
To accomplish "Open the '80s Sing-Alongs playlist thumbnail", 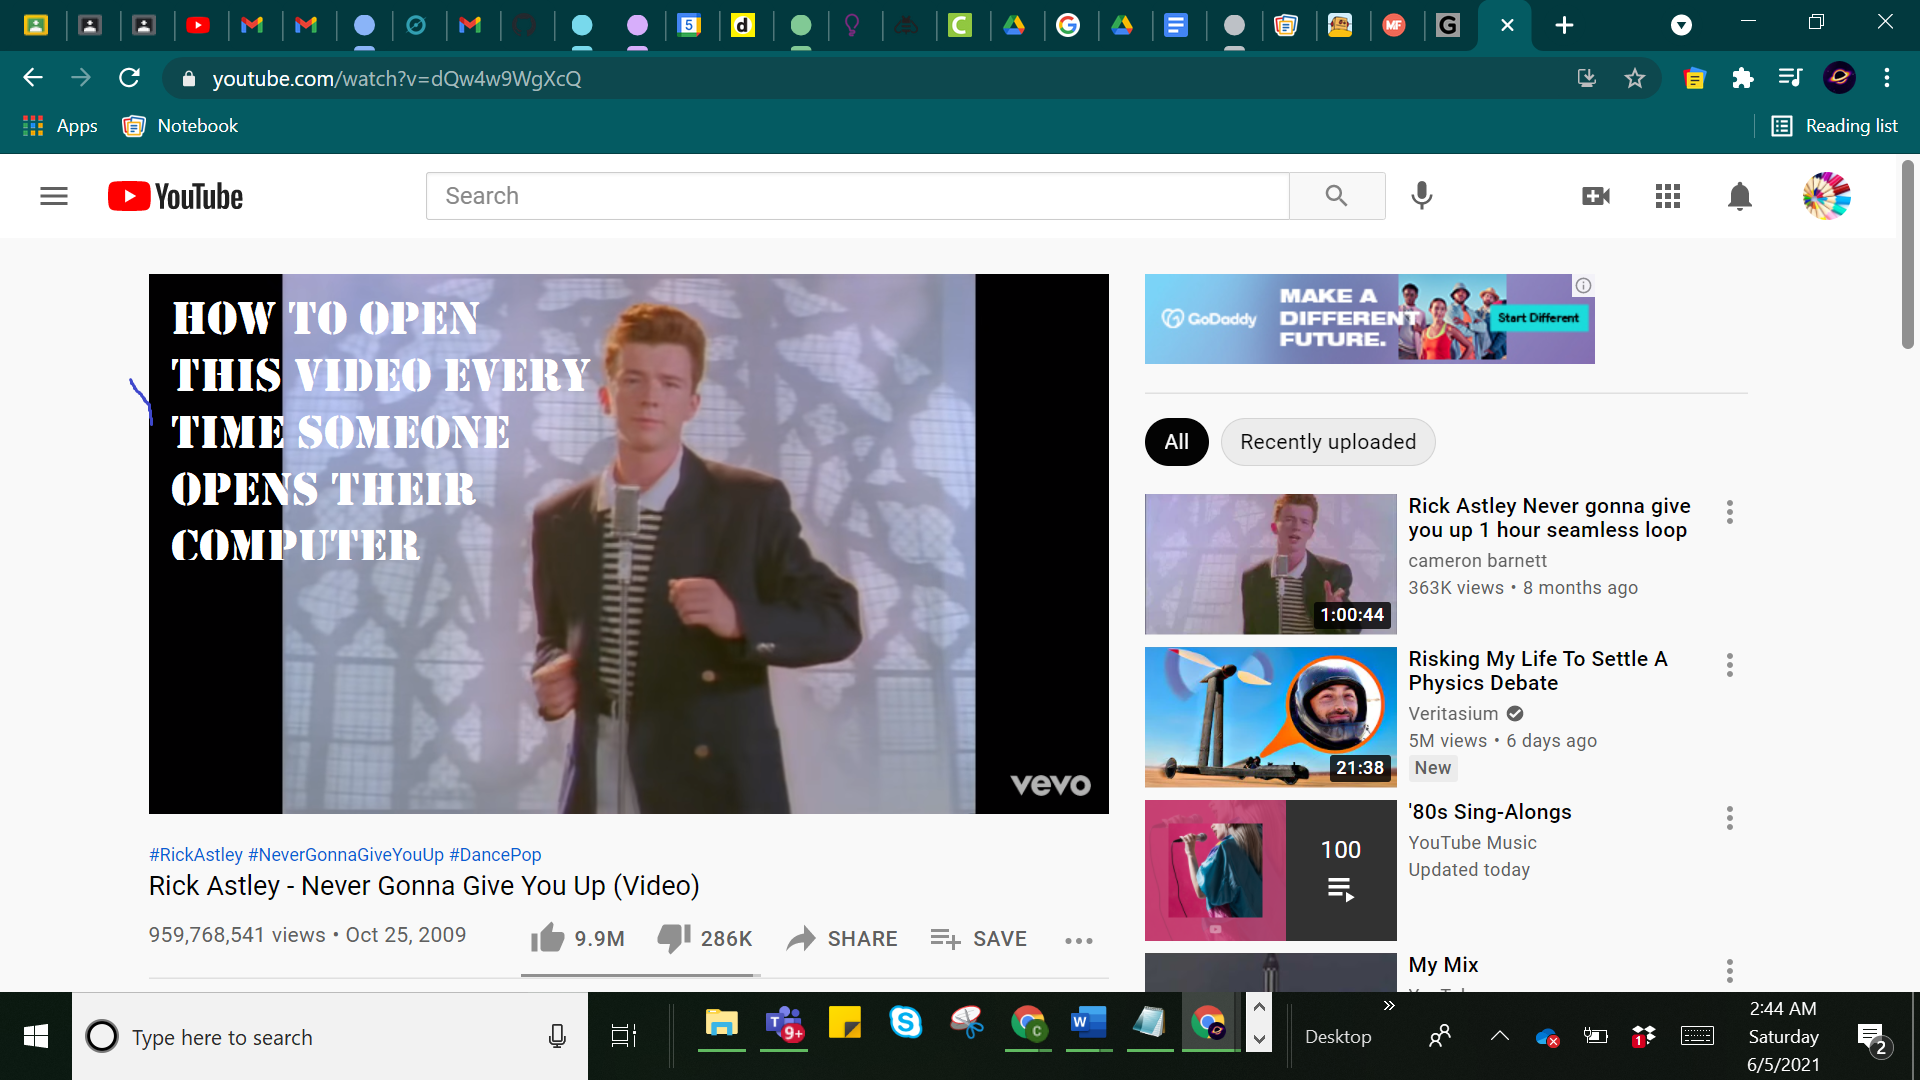I will pos(1270,870).
